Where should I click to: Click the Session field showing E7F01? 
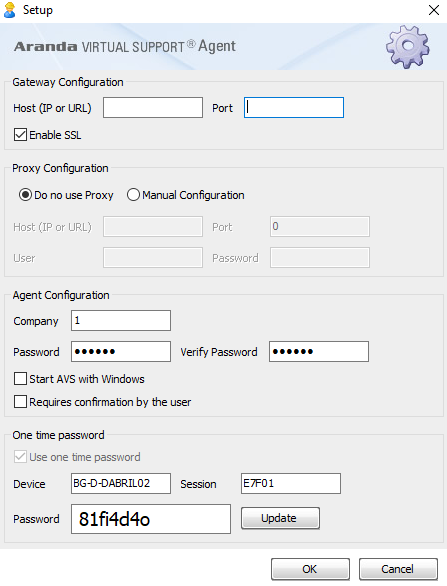point(291,484)
